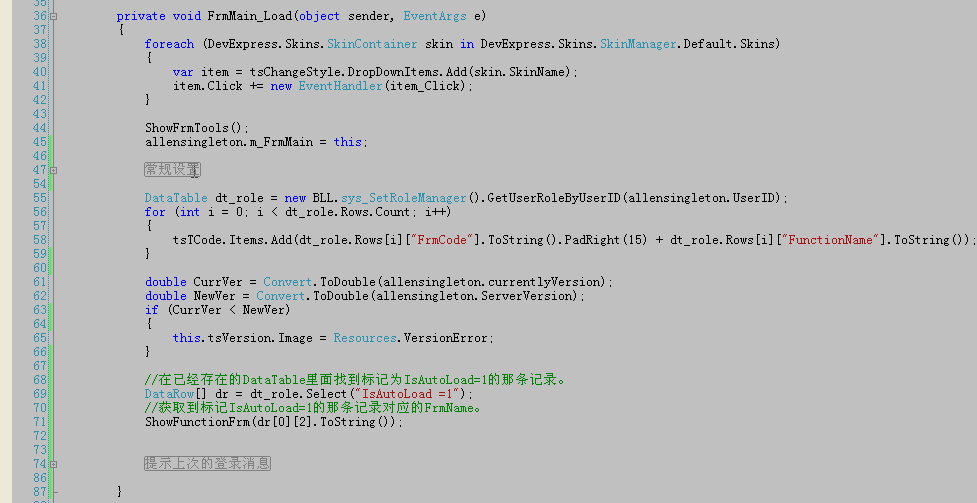Expand the collapsed region at line 74
Viewport: 977px width, 503px height.
(x=54, y=464)
